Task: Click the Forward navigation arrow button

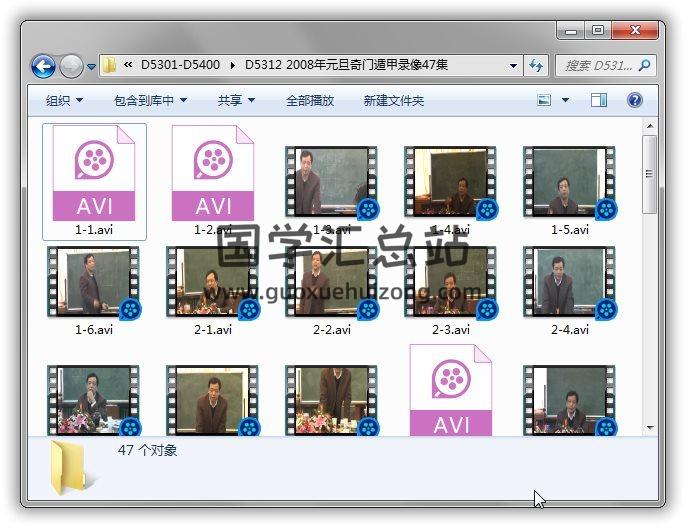Action: pyautogui.click(x=71, y=67)
